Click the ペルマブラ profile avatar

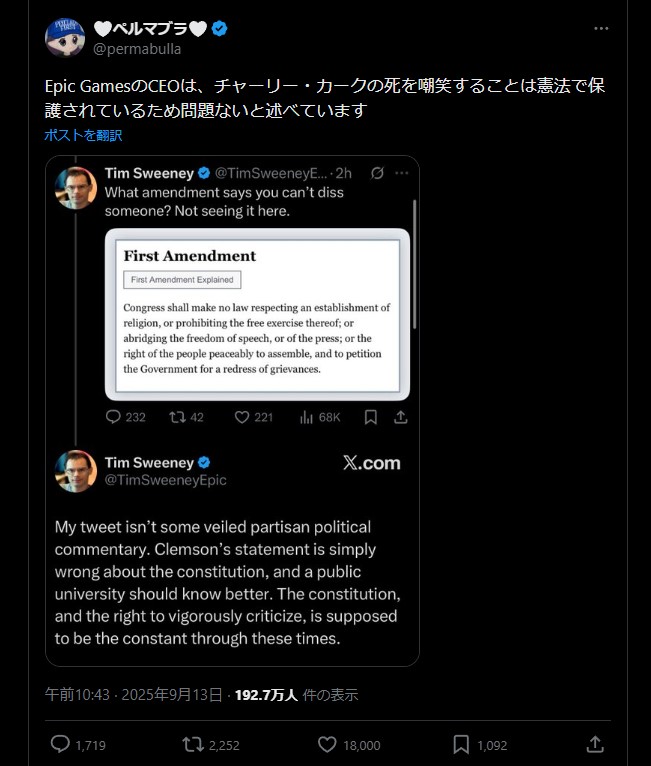point(65,37)
